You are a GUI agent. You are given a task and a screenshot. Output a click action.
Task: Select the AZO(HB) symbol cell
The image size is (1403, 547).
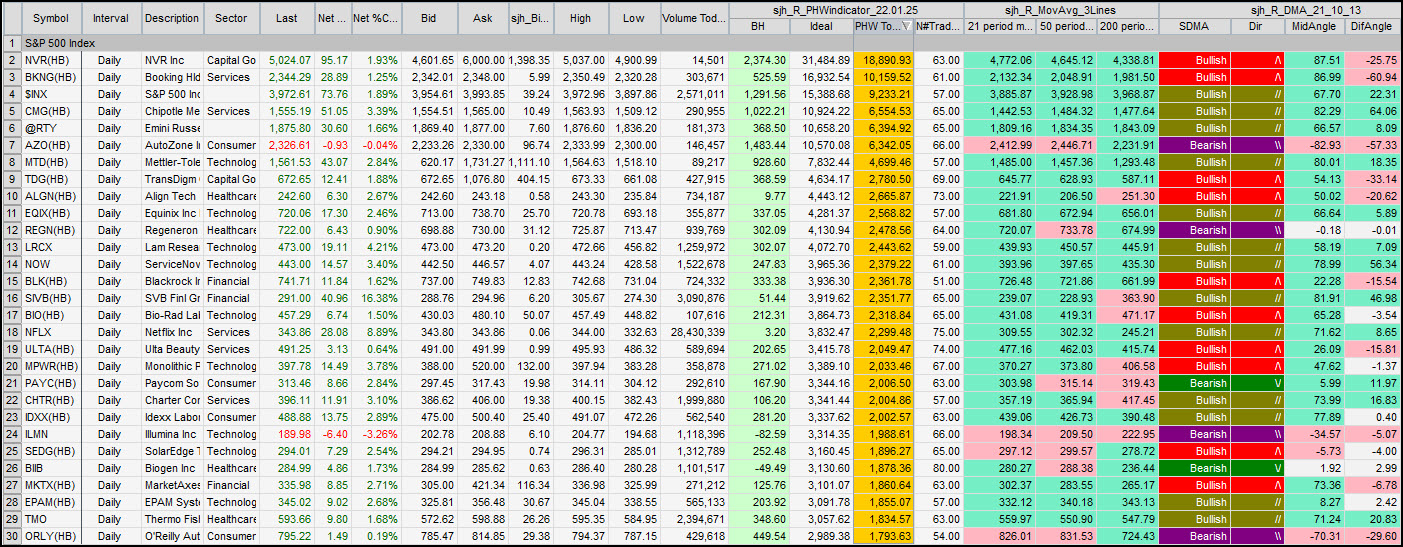point(50,145)
